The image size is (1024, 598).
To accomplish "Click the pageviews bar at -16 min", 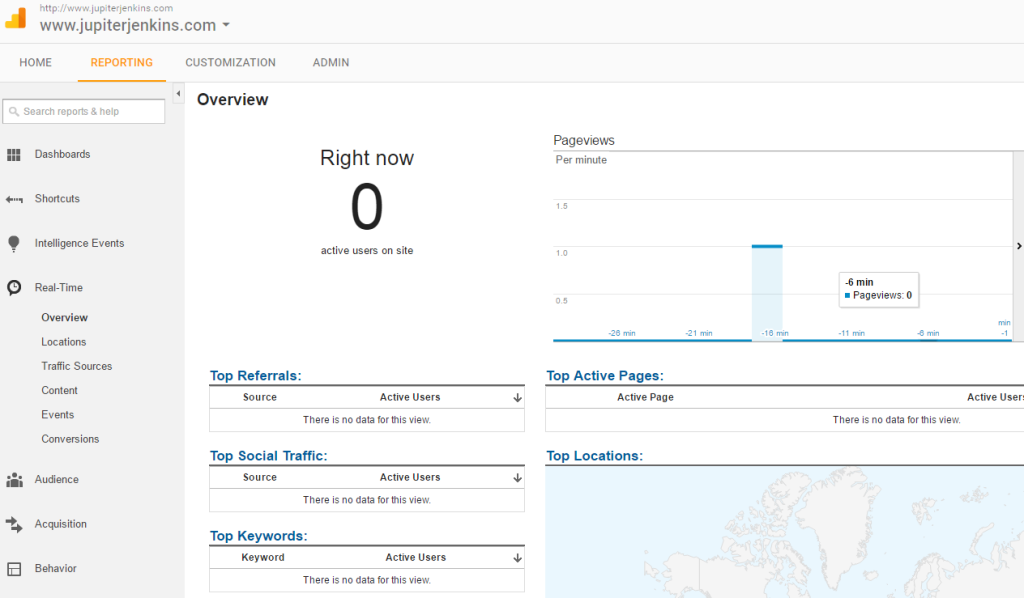I will 767,292.
